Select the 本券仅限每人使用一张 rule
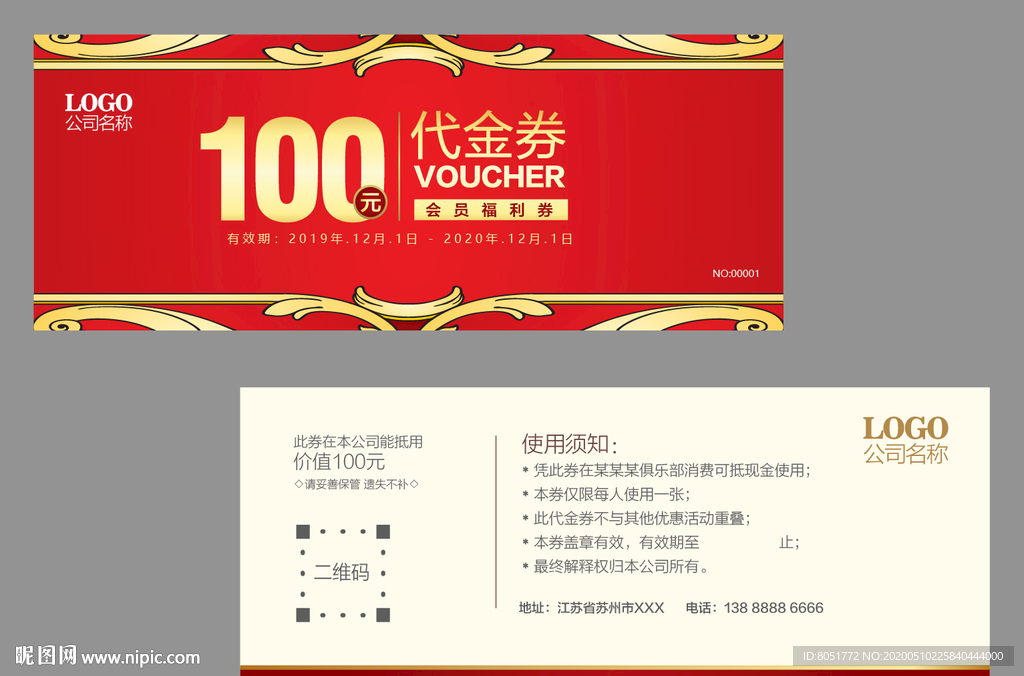Image resolution: width=1024 pixels, height=676 pixels. point(606,494)
